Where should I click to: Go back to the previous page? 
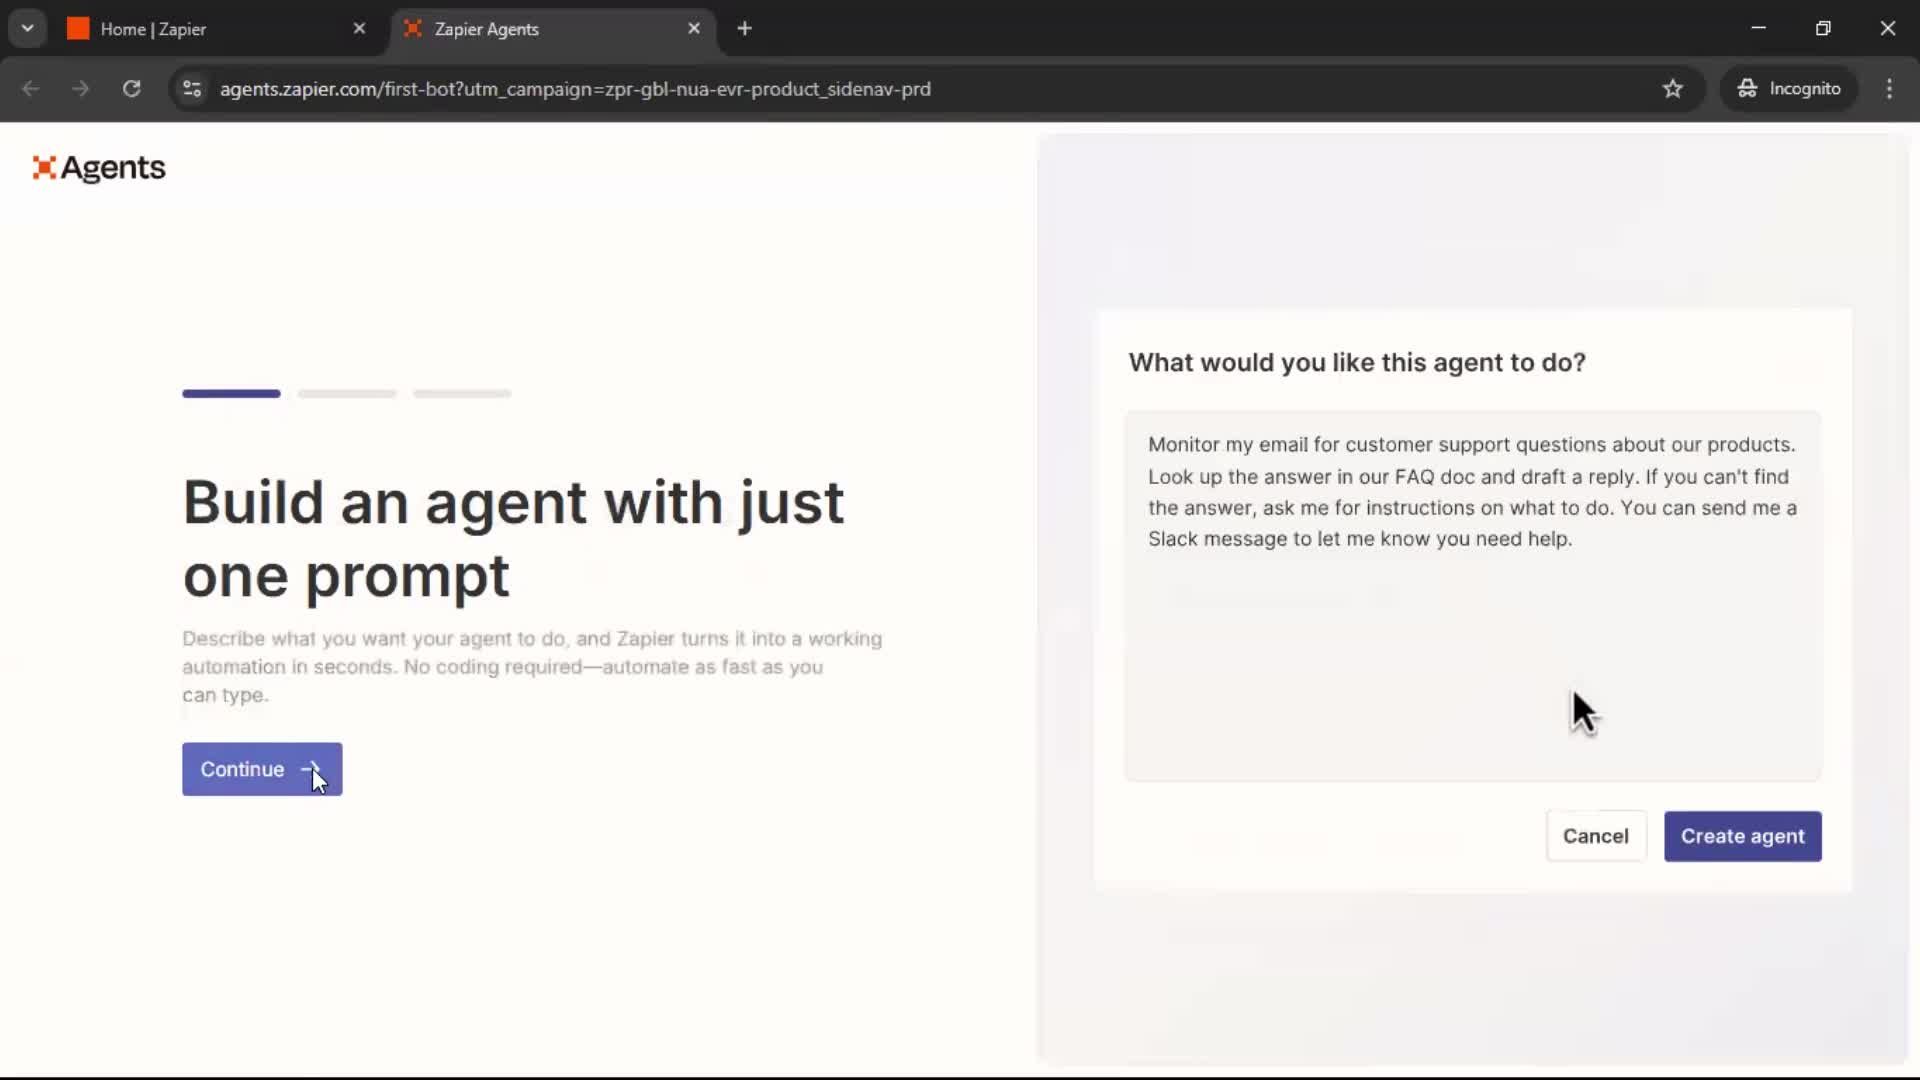pyautogui.click(x=31, y=89)
